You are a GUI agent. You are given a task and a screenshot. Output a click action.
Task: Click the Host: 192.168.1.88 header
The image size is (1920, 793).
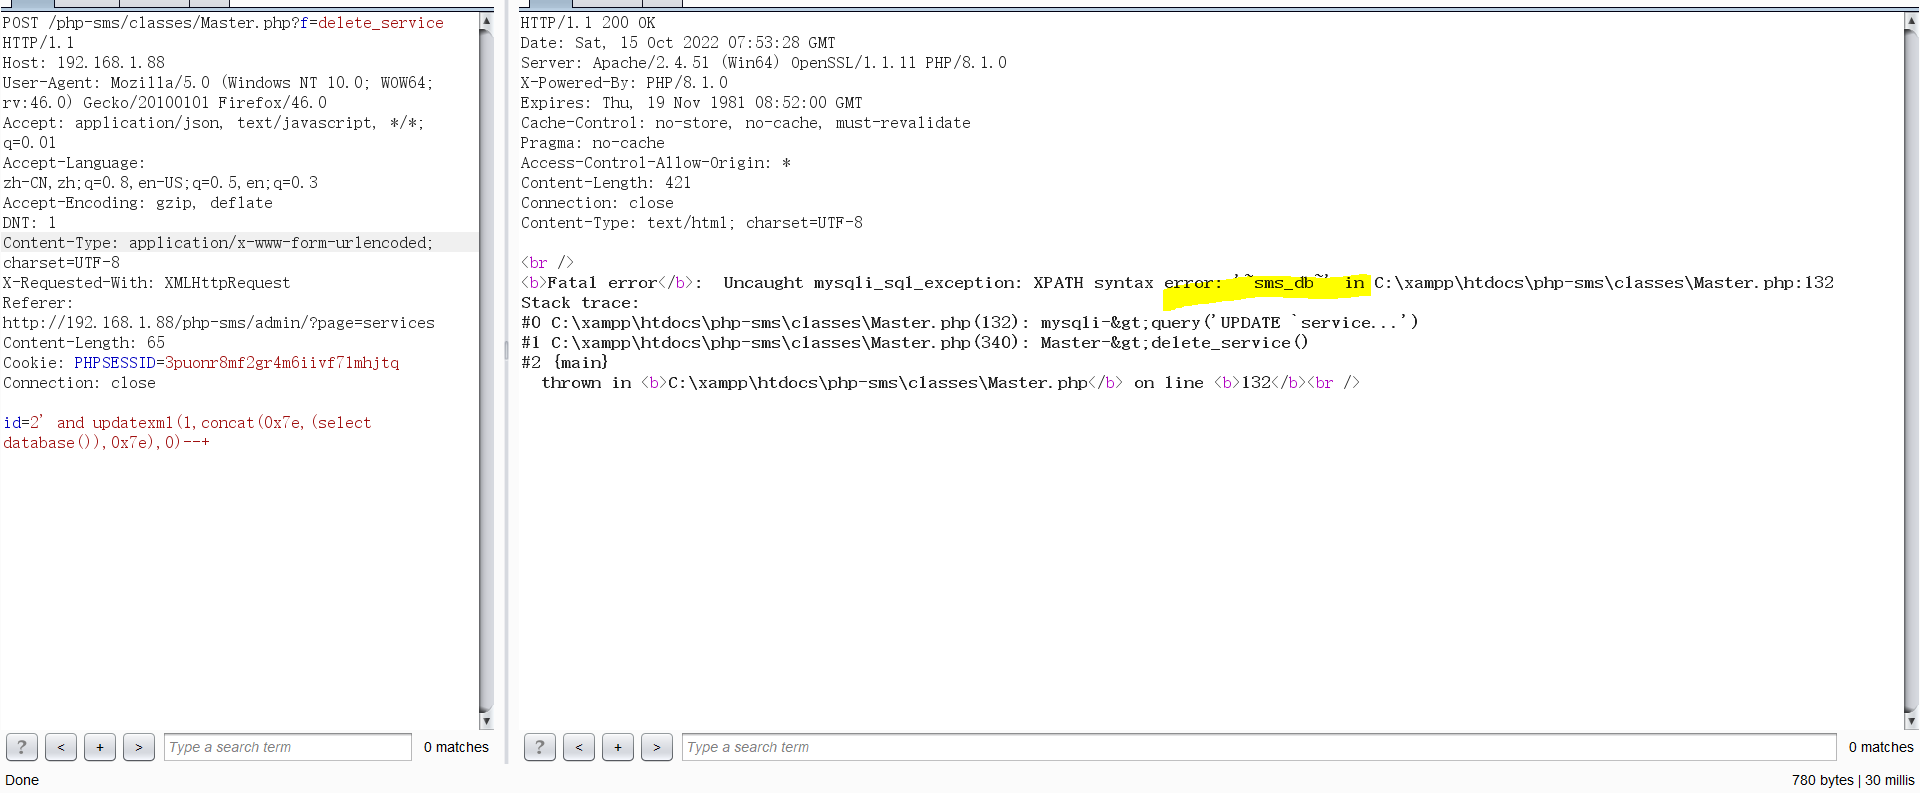84,63
